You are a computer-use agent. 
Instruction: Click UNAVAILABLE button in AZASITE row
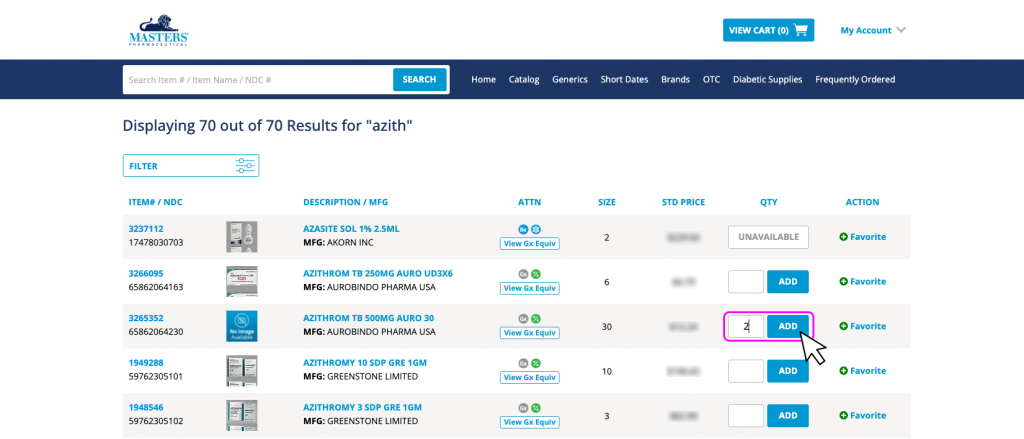tap(768, 237)
